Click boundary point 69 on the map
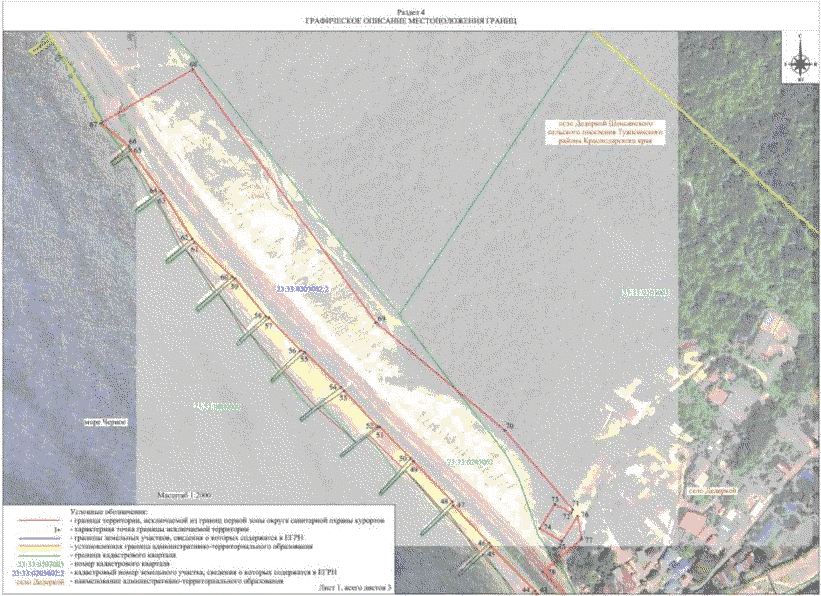The height and width of the screenshot is (596, 821). click(381, 319)
